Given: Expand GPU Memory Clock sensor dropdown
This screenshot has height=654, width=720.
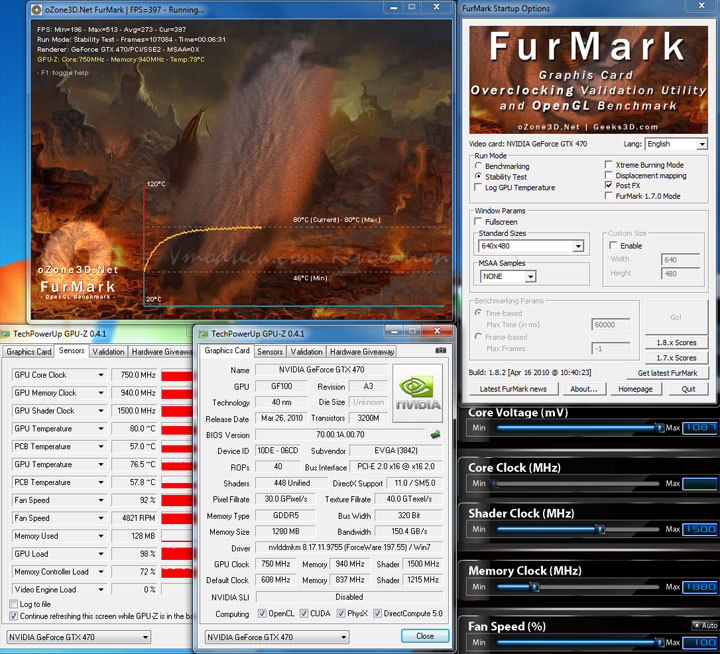Looking at the screenshot, I should (101, 393).
